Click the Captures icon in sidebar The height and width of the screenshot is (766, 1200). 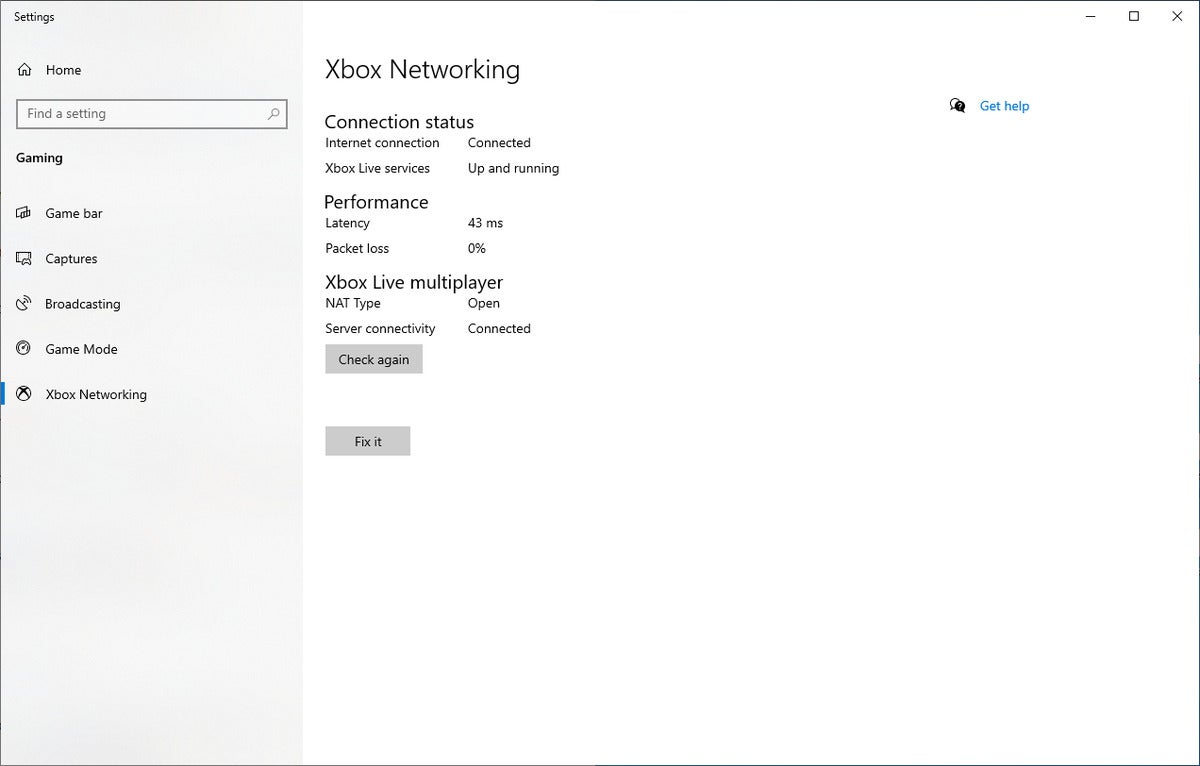click(x=25, y=258)
